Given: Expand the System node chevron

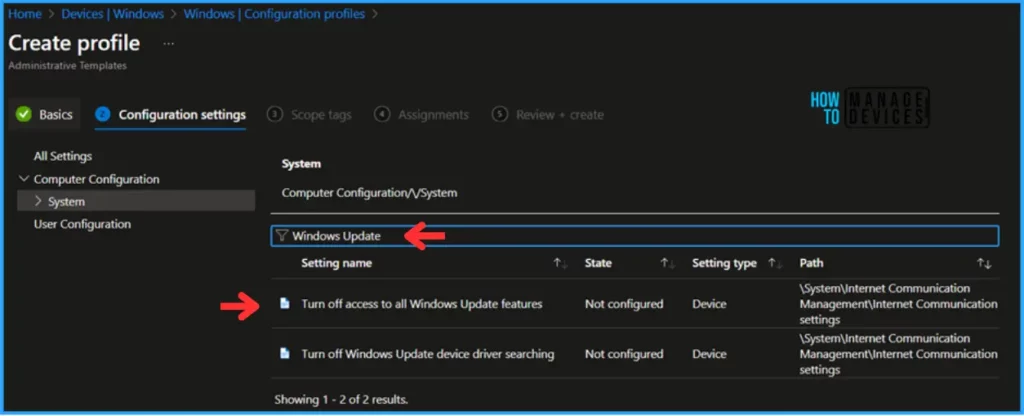Looking at the screenshot, I should (x=39, y=201).
